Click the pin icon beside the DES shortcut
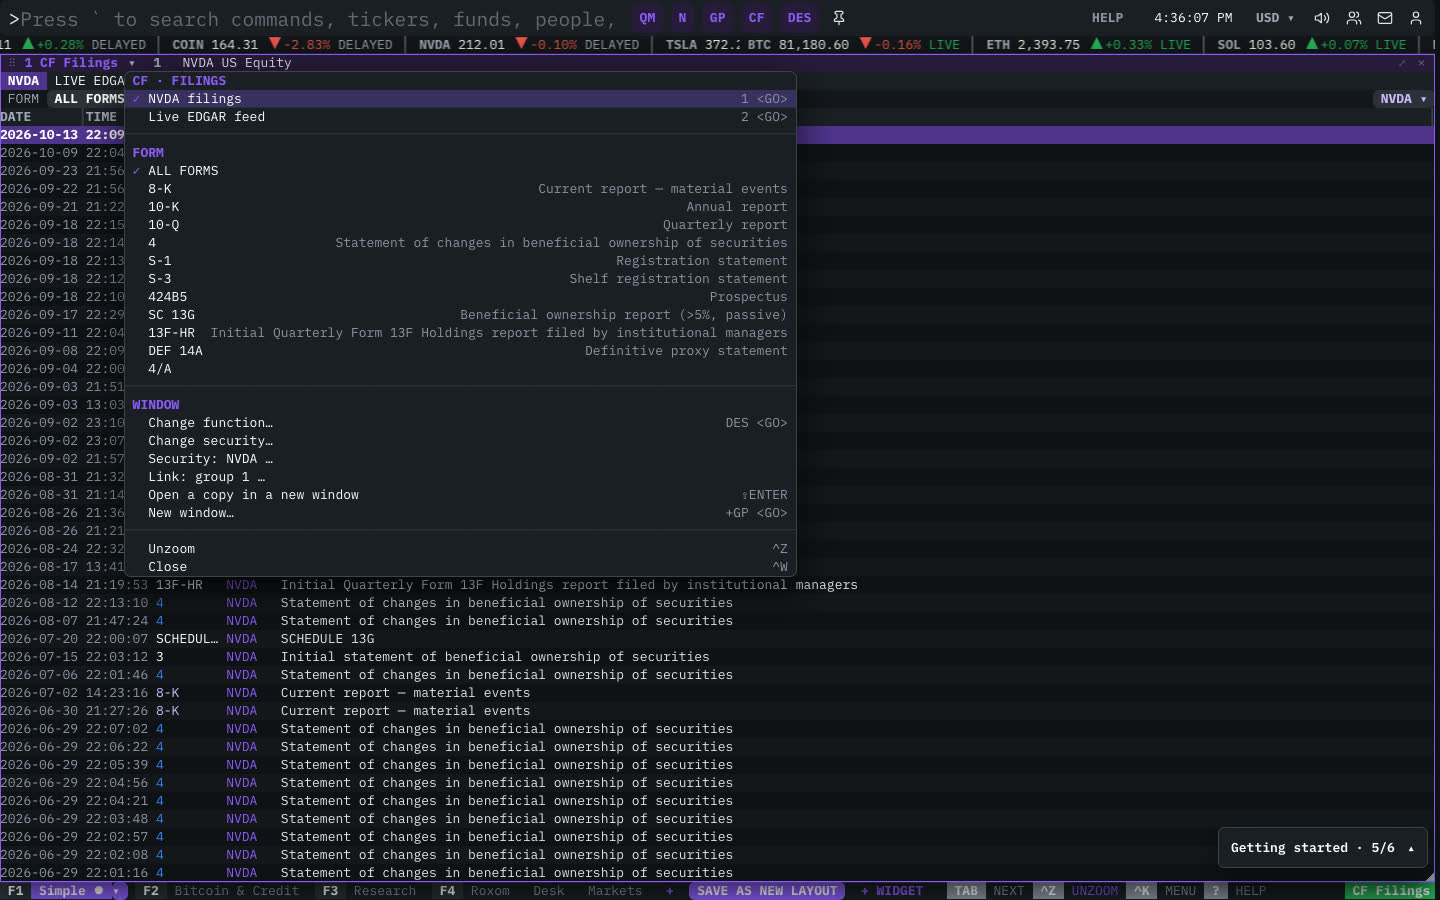 click(839, 18)
